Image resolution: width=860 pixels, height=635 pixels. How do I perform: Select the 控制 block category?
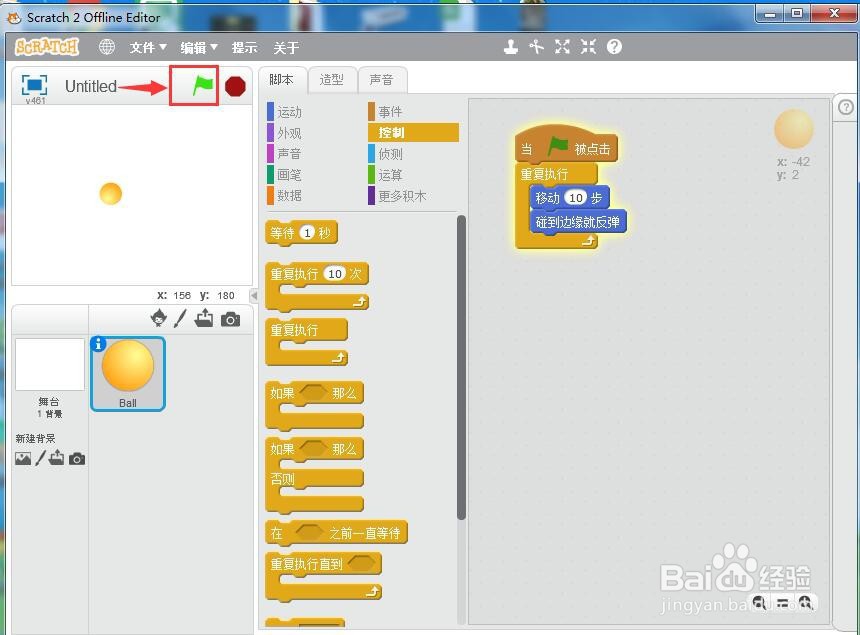[413, 133]
